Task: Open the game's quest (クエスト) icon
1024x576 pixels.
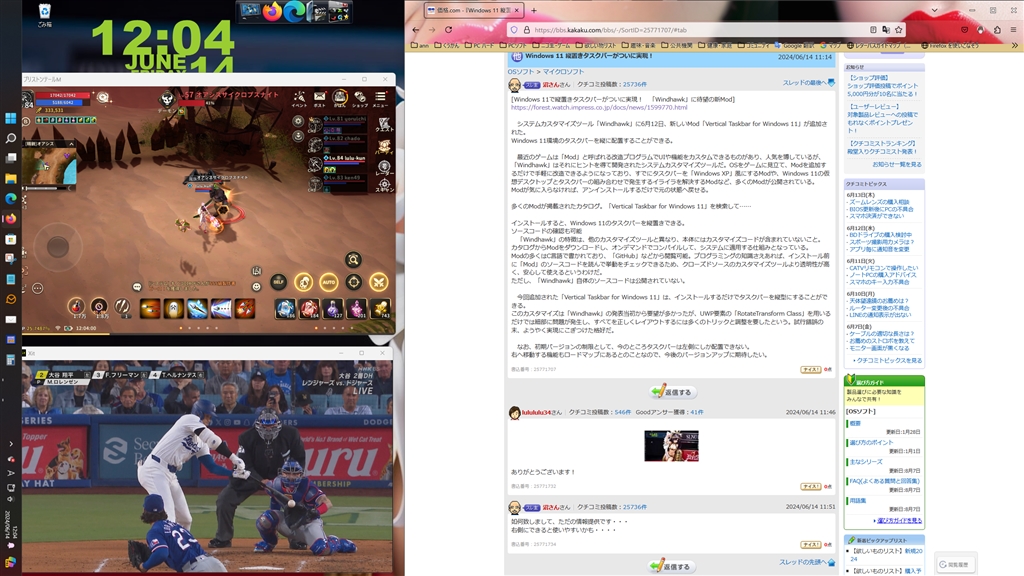Action: coord(384,125)
